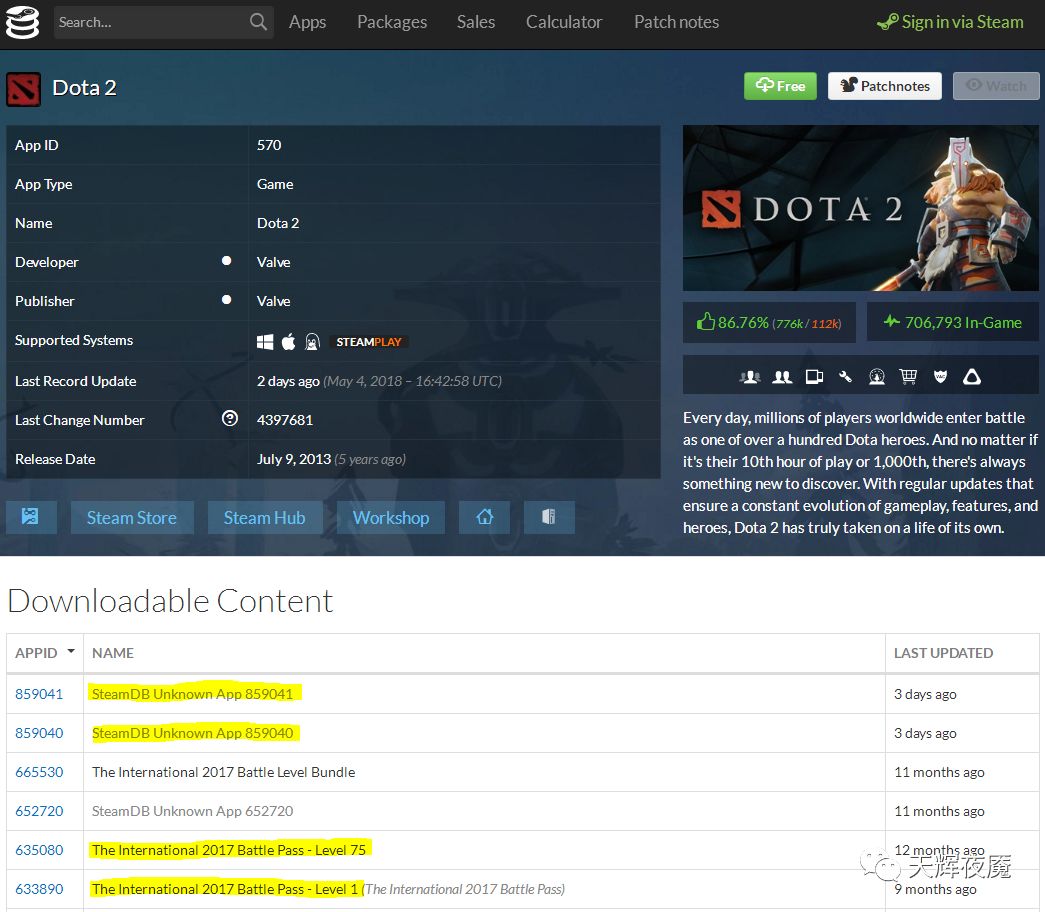The height and width of the screenshot is (912, 1045).
Task: Click the 'July 9, 2013' release date
Action: [294, 459]
